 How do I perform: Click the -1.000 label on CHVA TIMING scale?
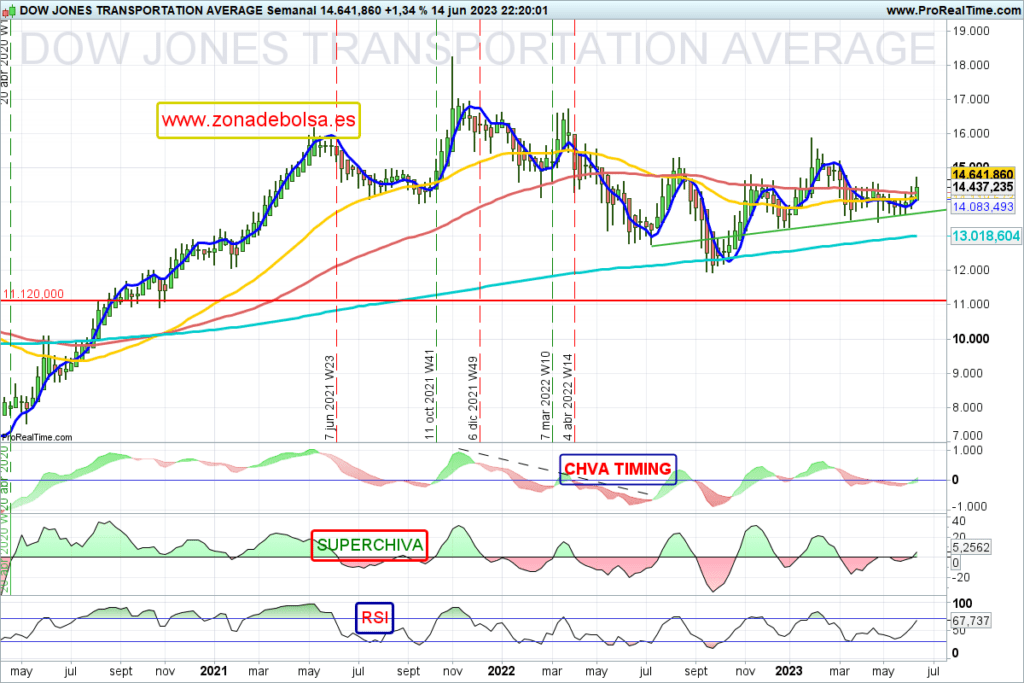tap(968, 507)
